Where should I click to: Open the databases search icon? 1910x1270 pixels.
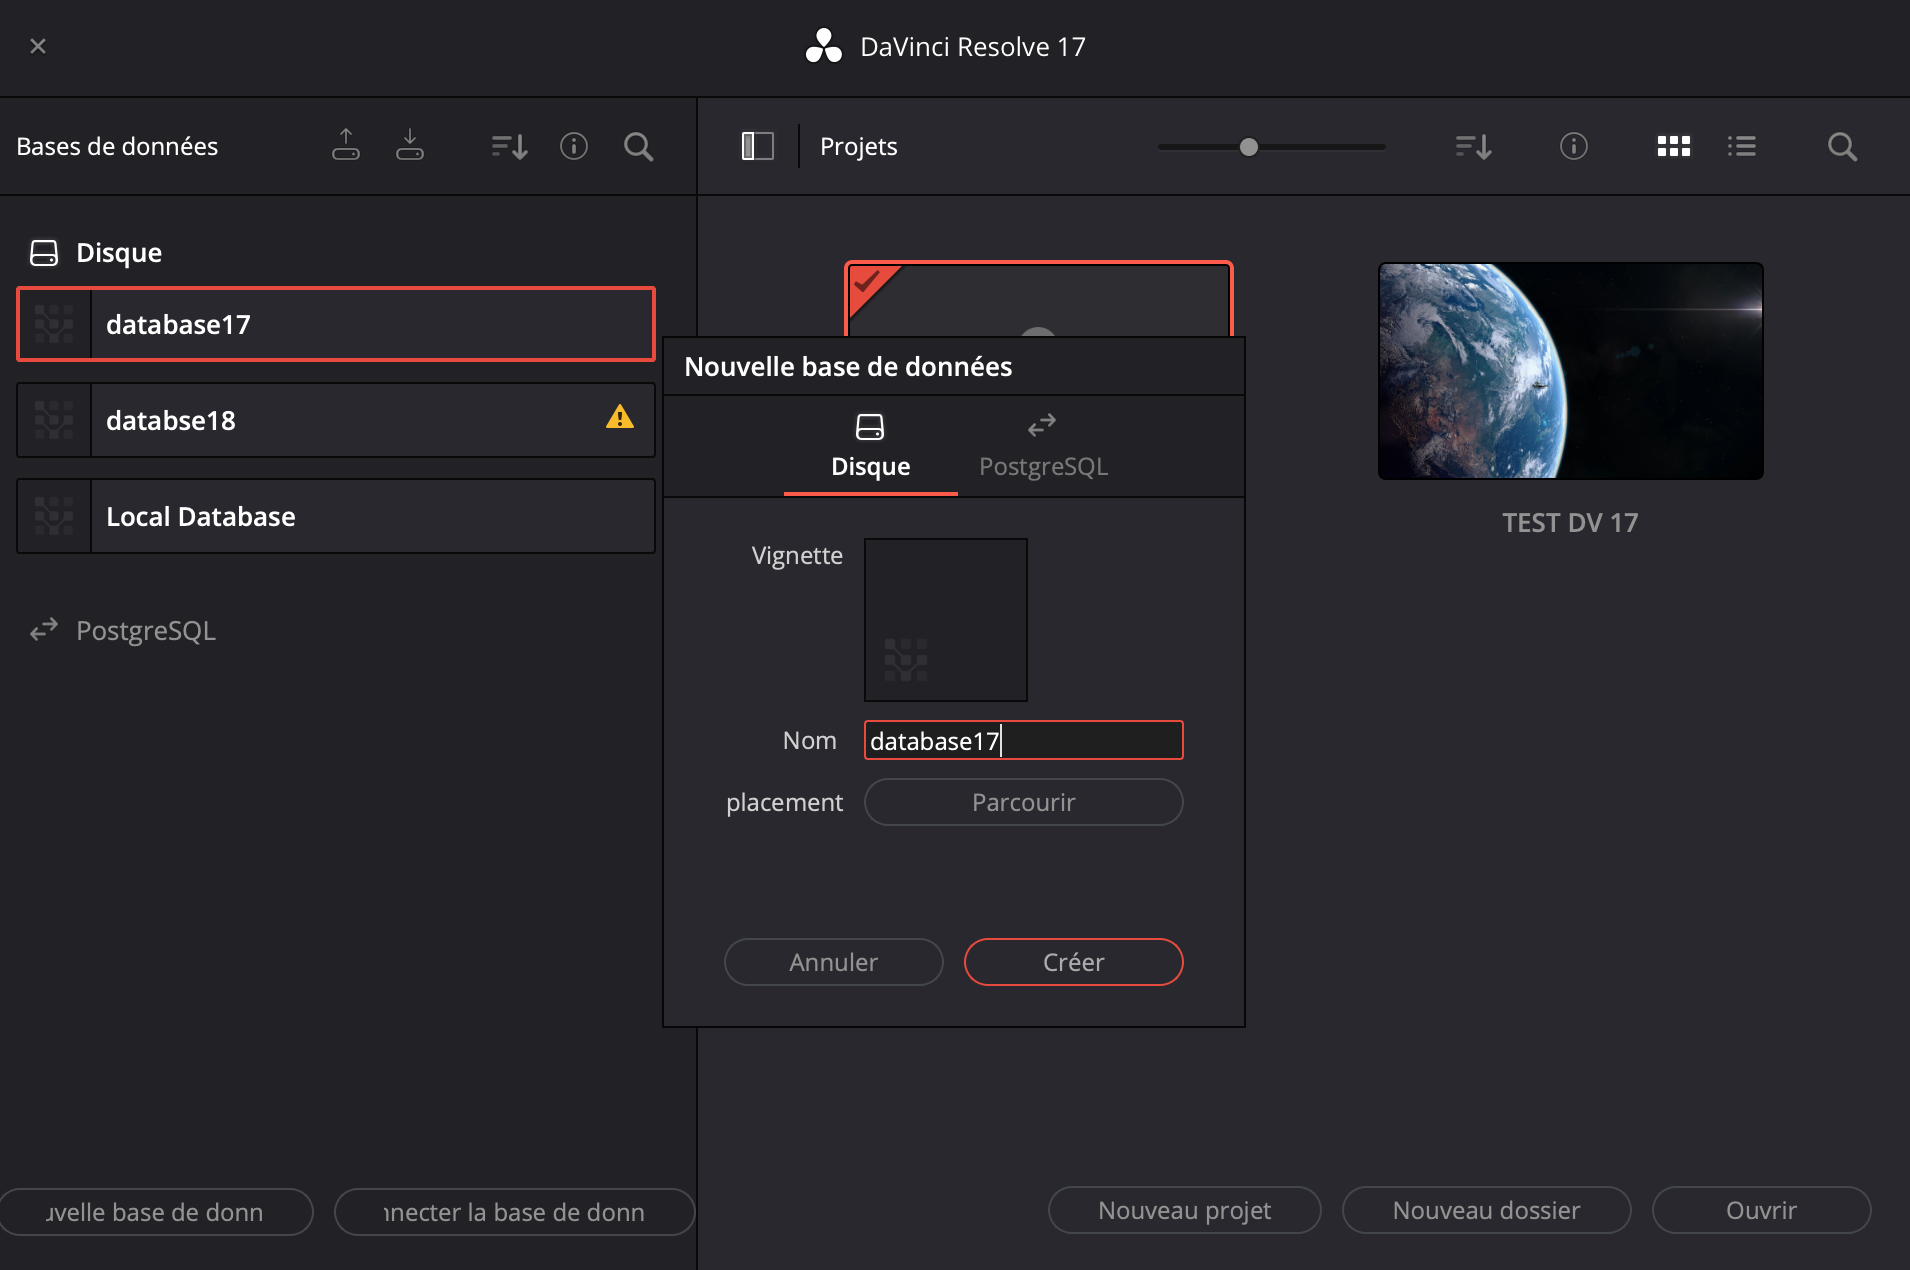pos(639,146)
